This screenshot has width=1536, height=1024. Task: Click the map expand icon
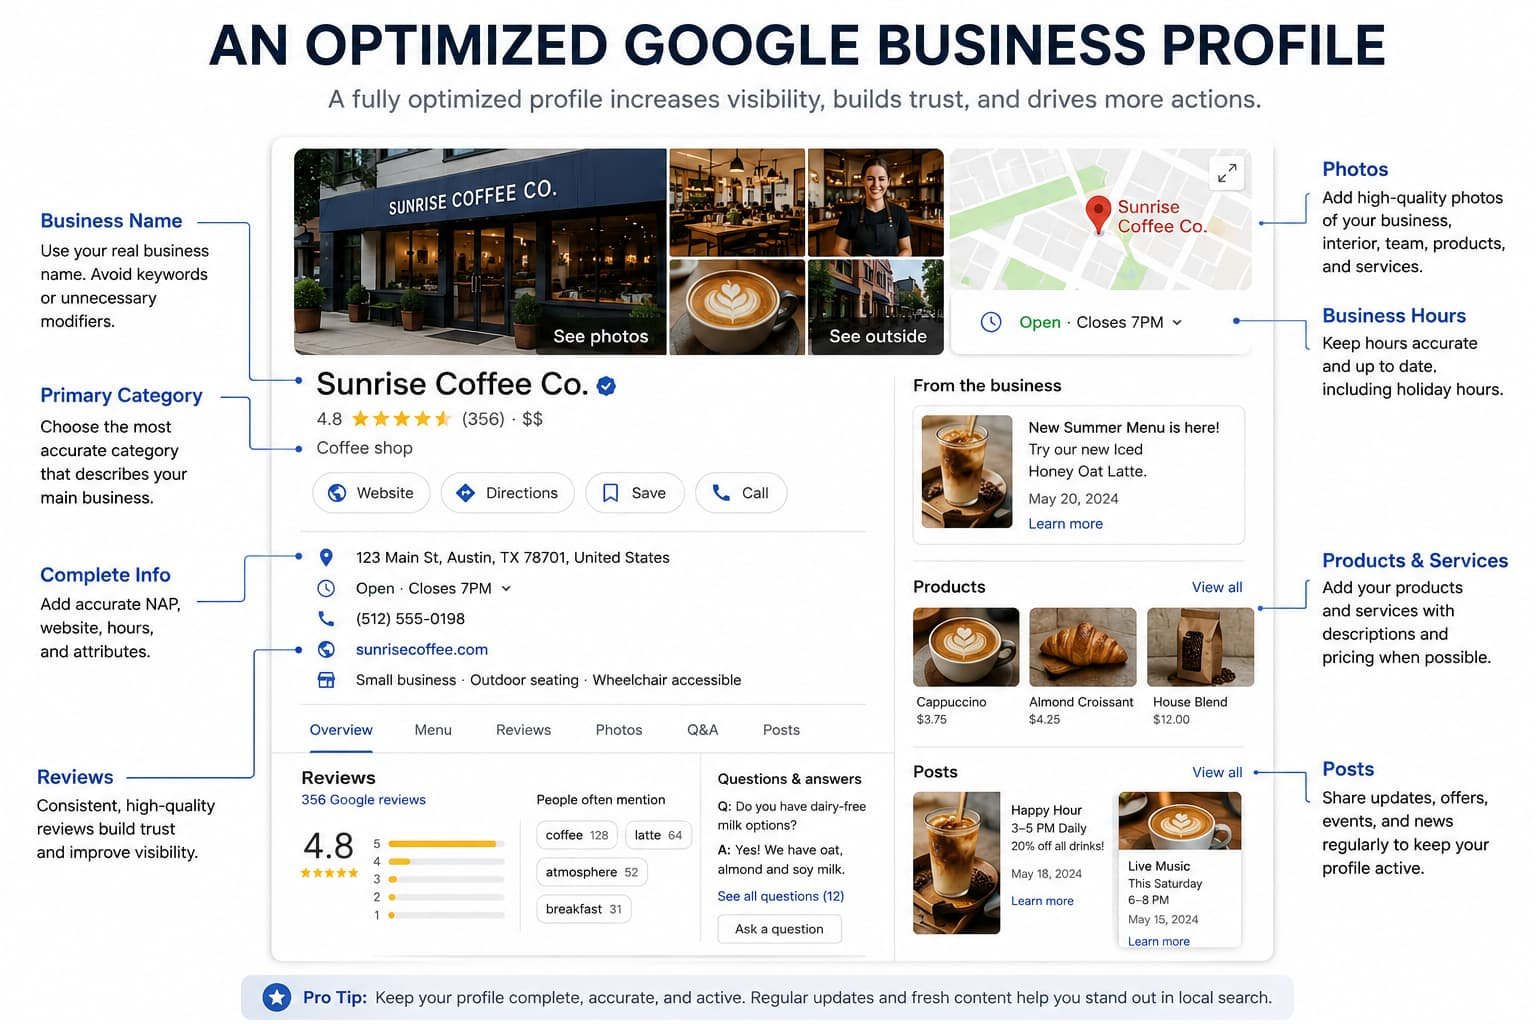(x=1227, y=173)
